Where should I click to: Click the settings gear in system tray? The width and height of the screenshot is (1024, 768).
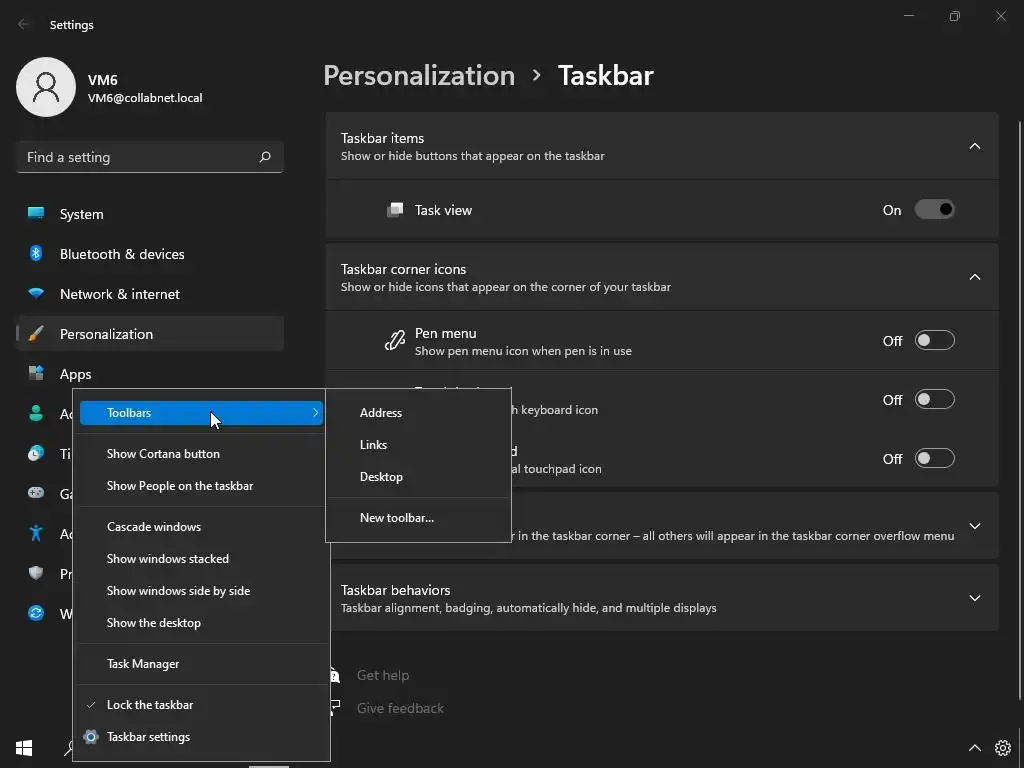pos(1003,748)
